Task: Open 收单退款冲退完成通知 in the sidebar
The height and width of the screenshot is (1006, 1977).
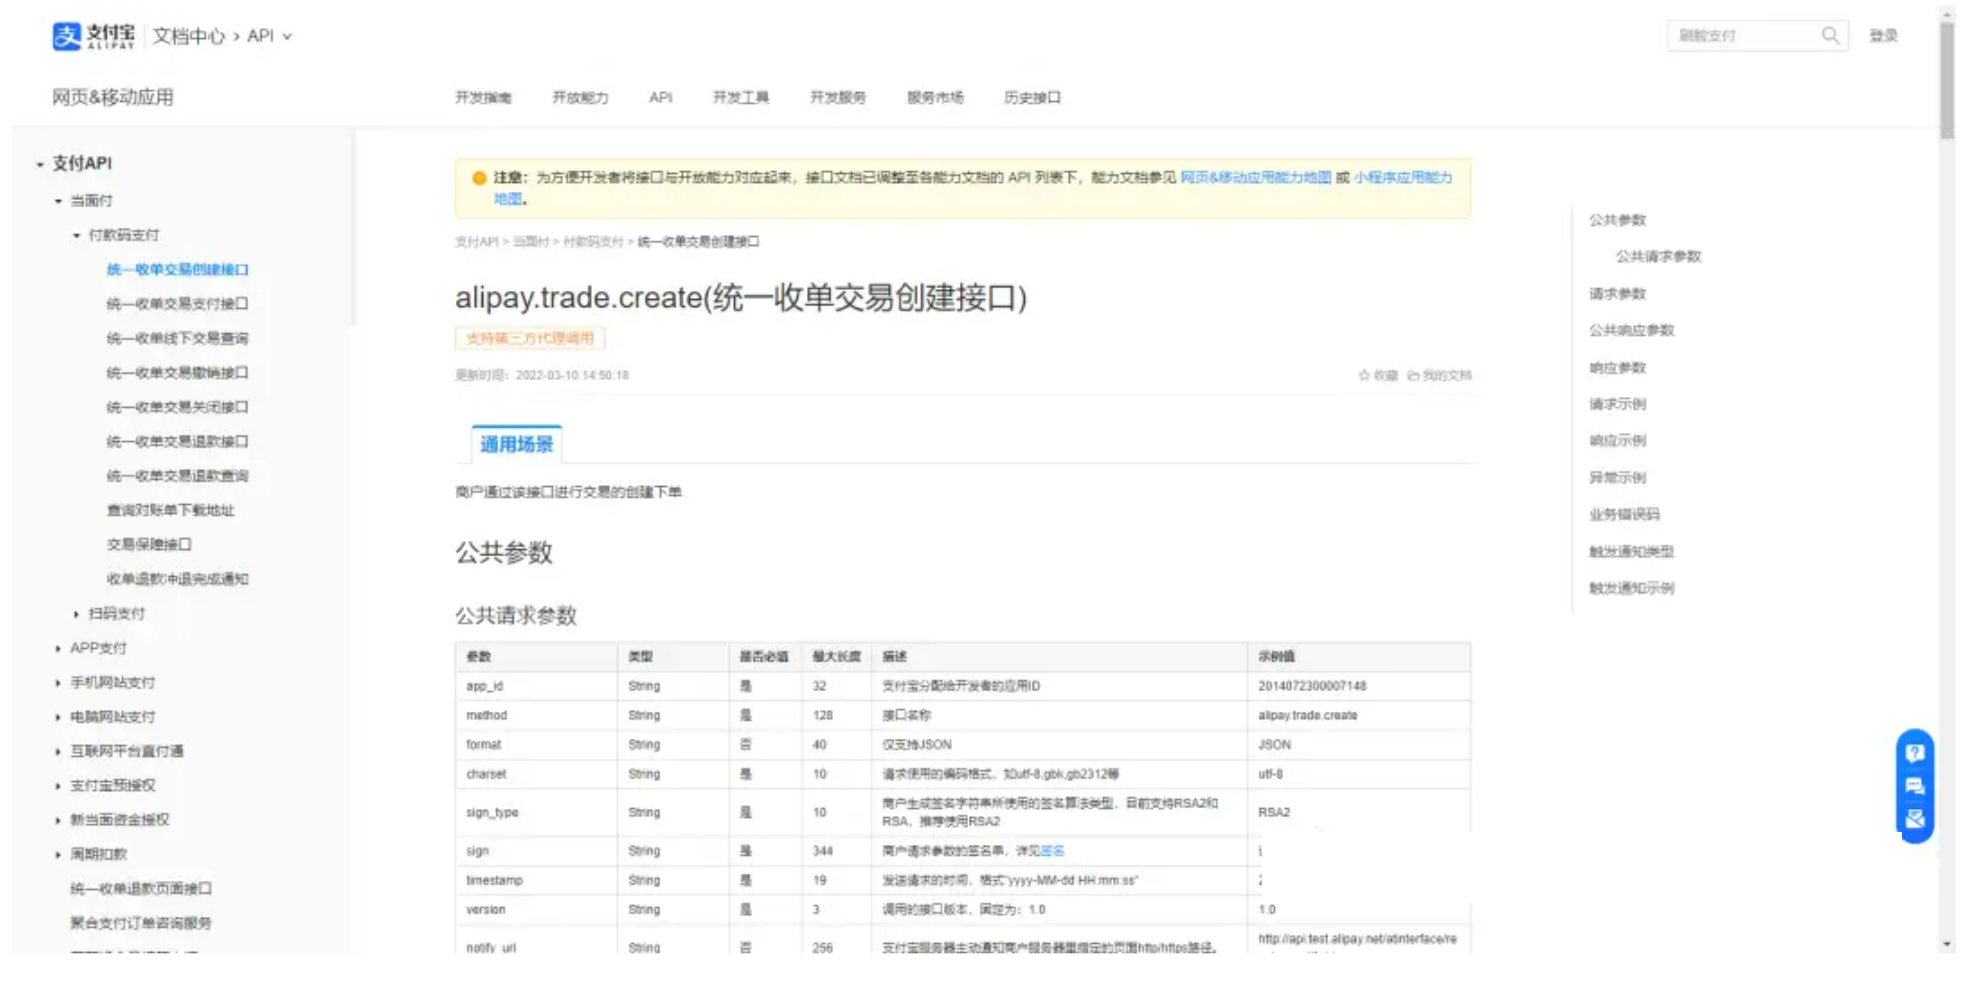Action: pos(177,580)
